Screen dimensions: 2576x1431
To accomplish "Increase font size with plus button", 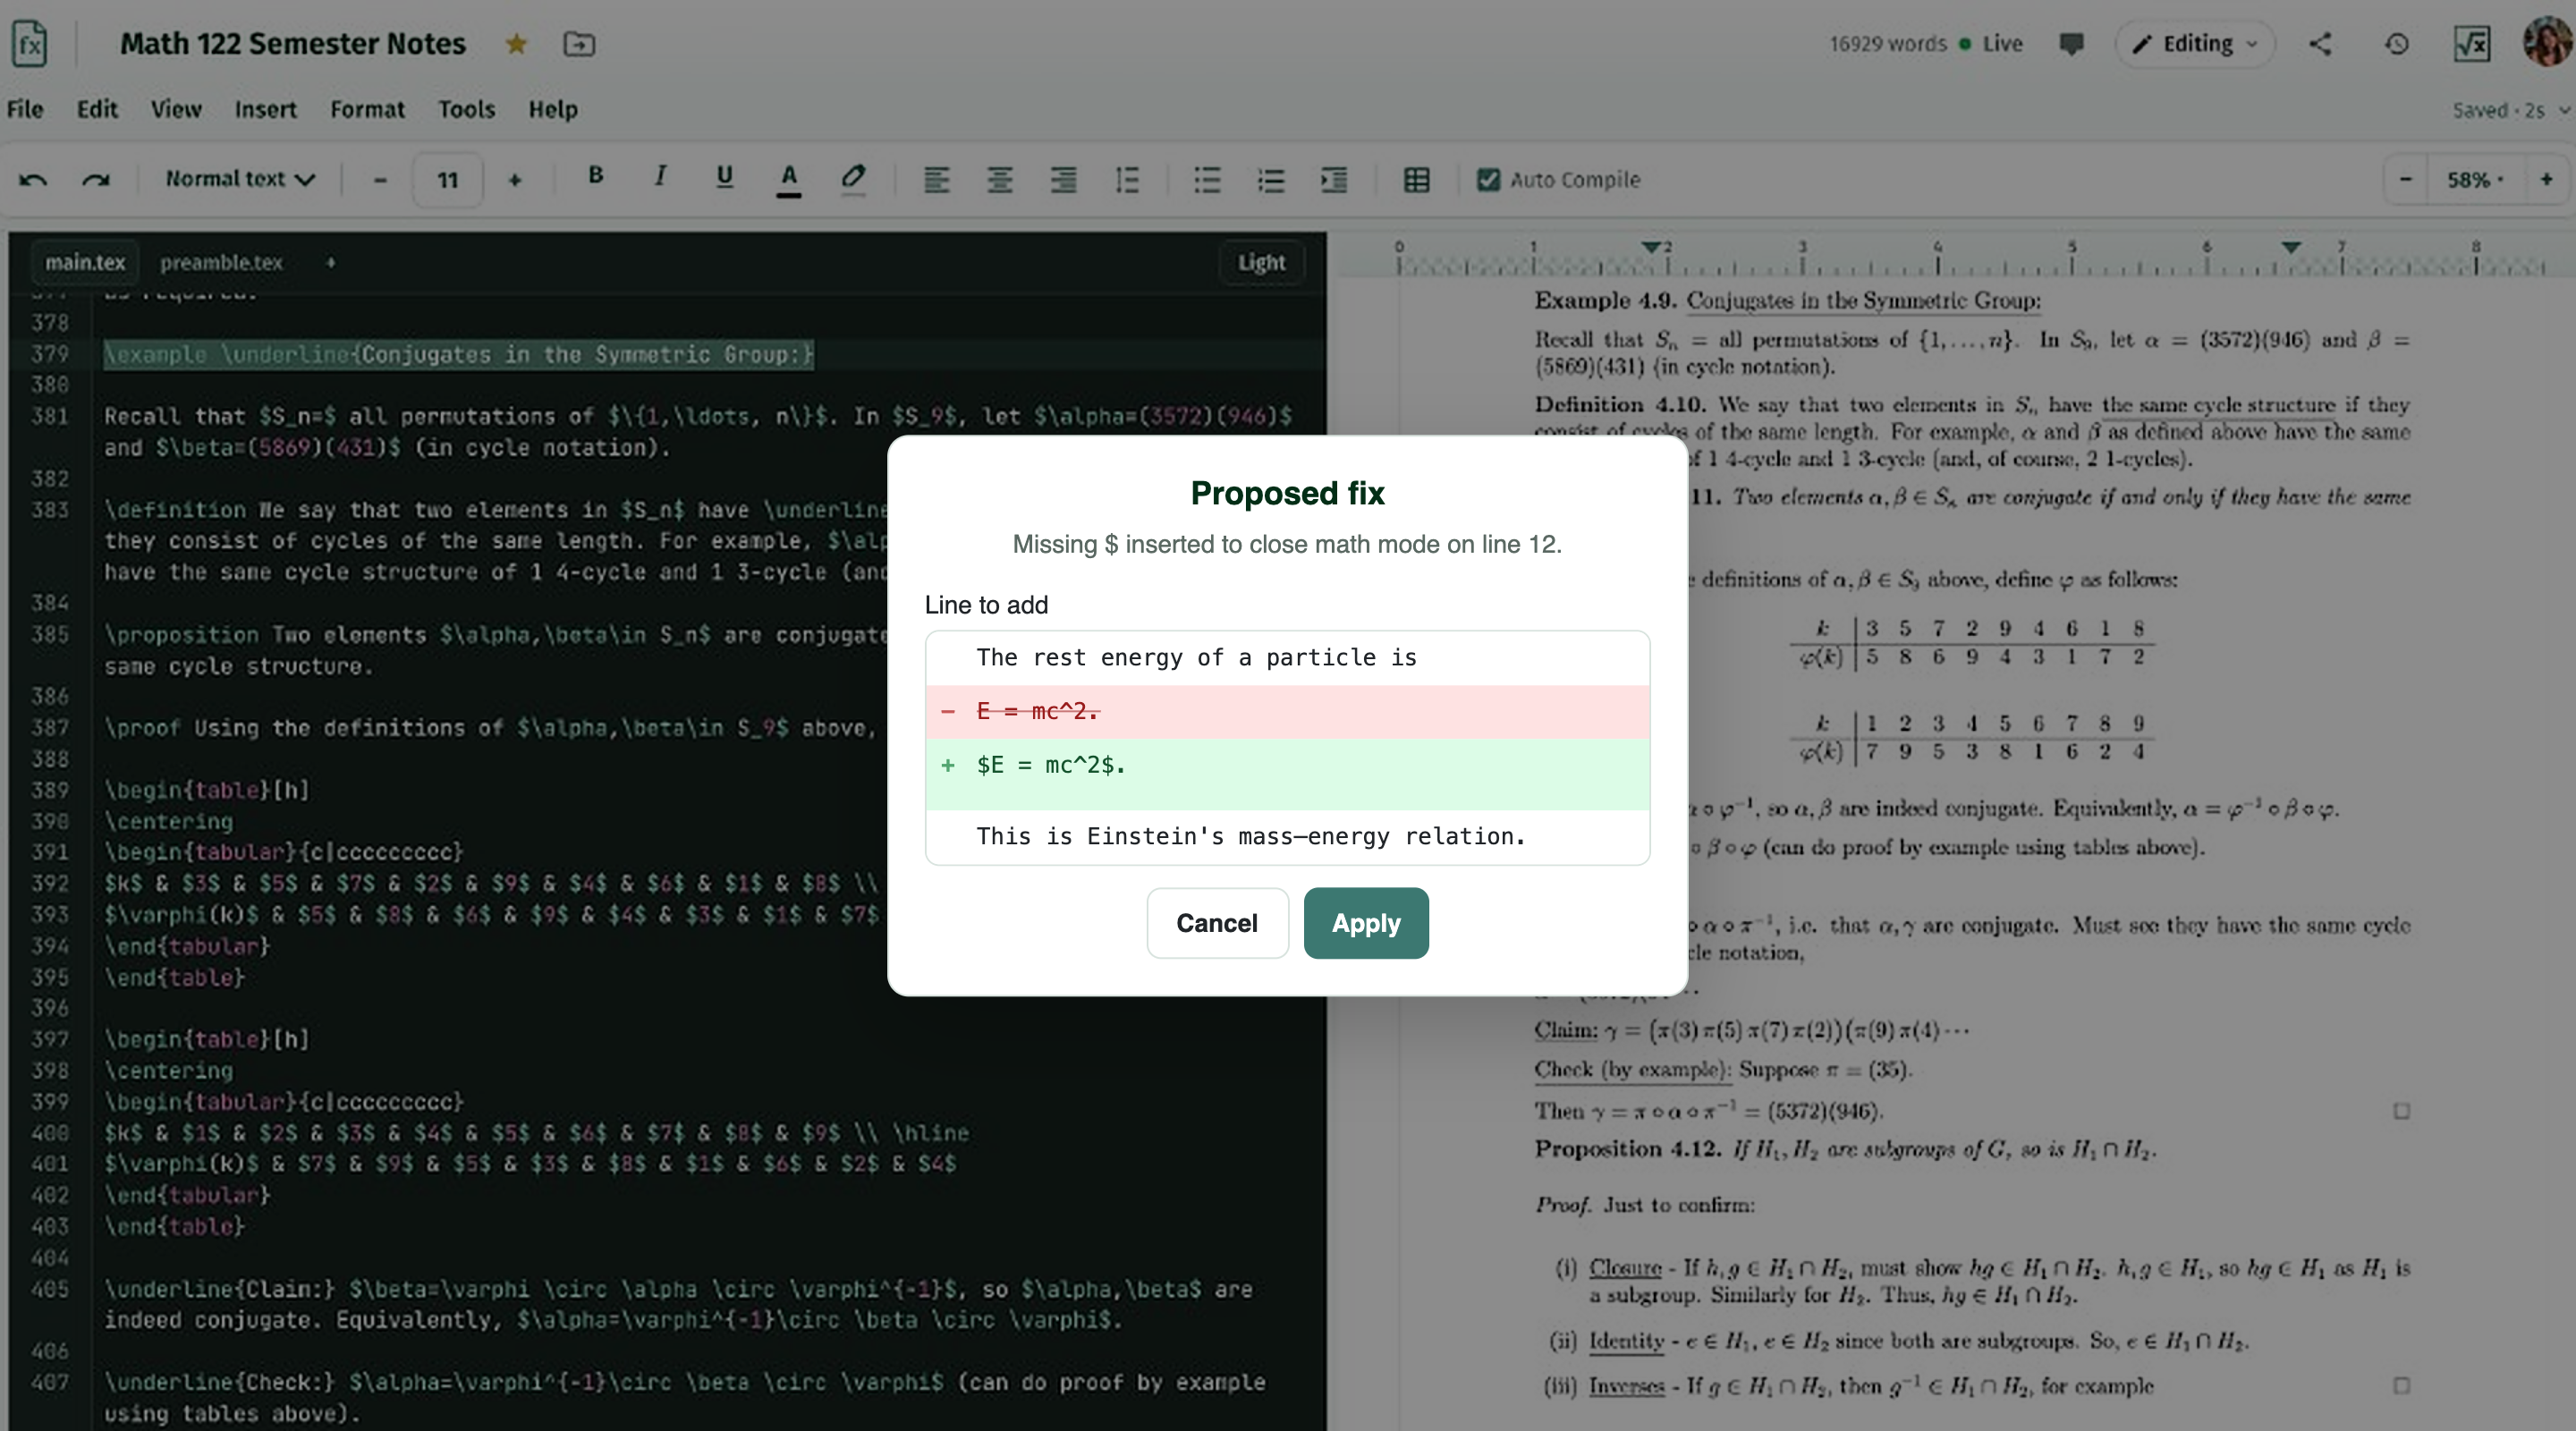I will [515, 180].
